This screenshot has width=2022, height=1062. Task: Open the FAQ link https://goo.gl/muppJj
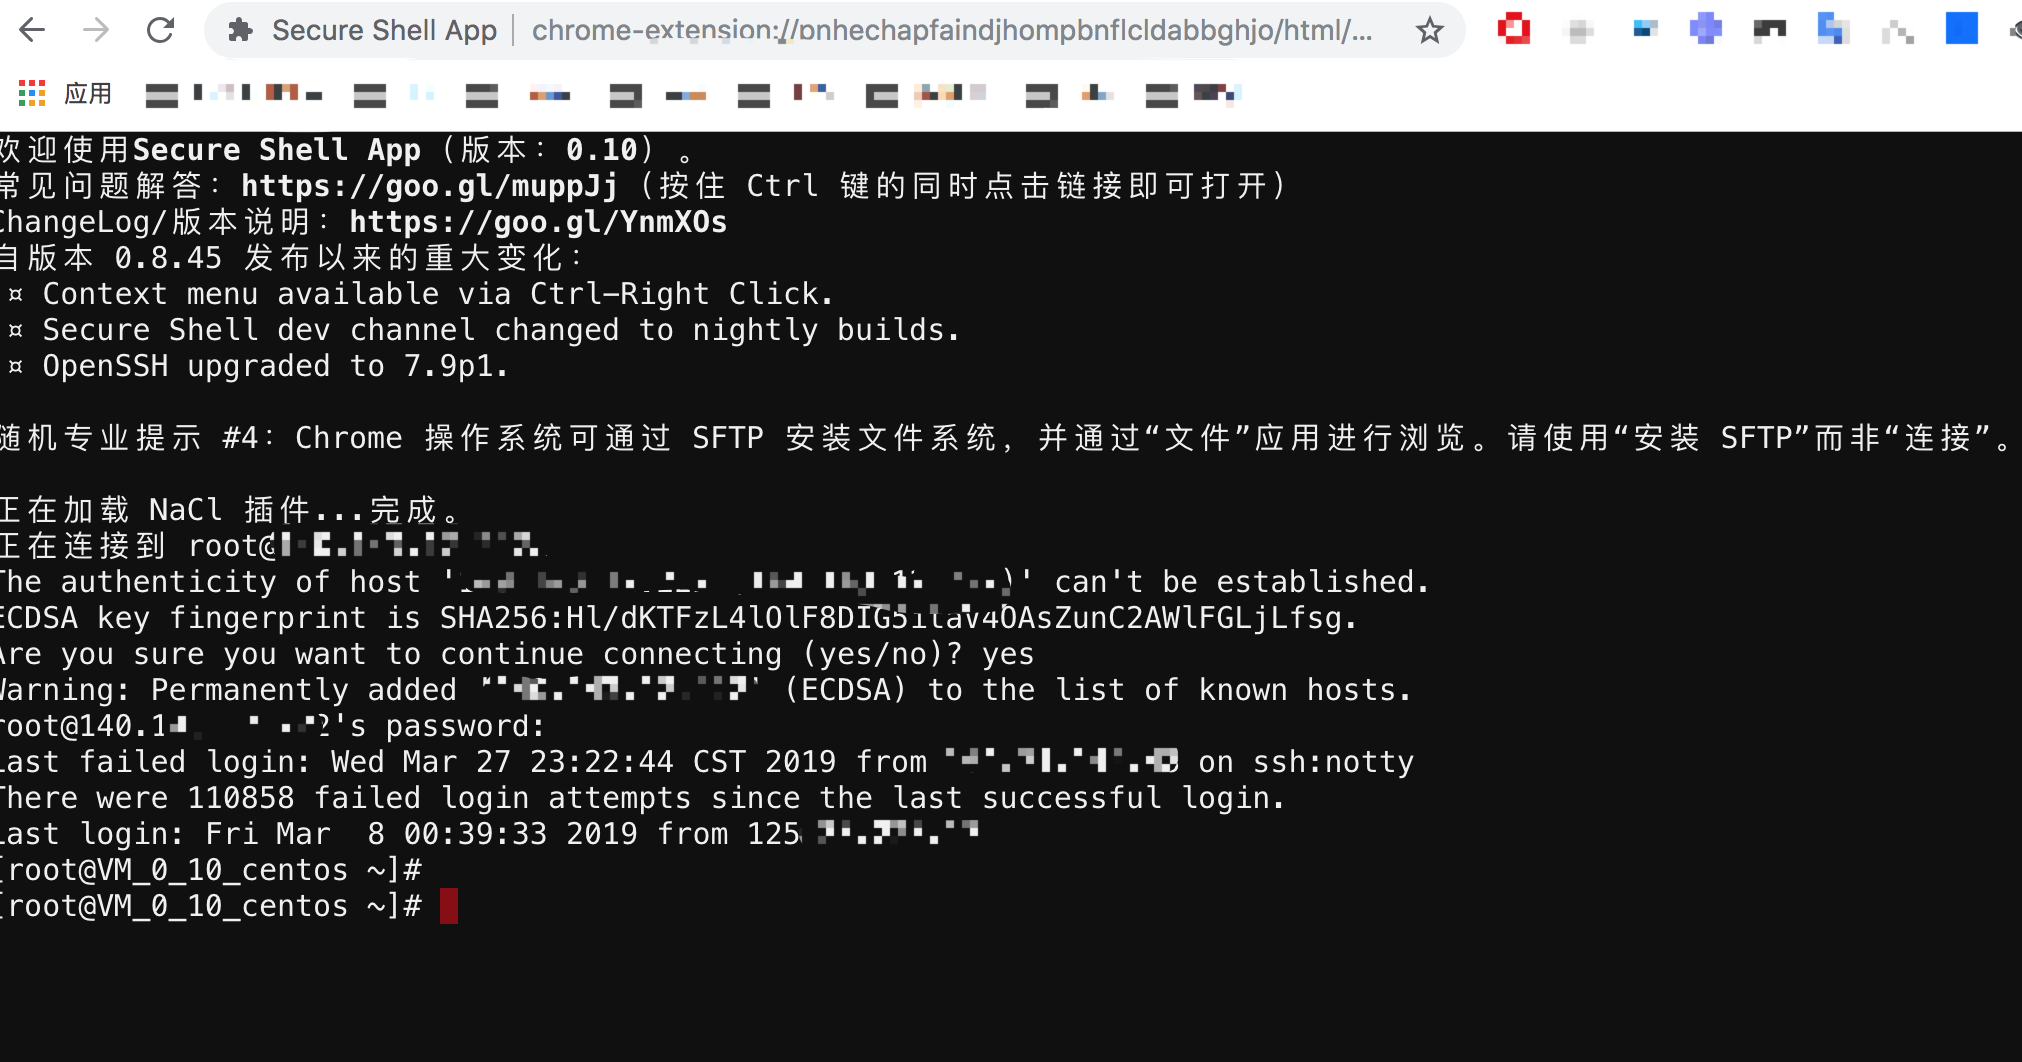[430, 186]
